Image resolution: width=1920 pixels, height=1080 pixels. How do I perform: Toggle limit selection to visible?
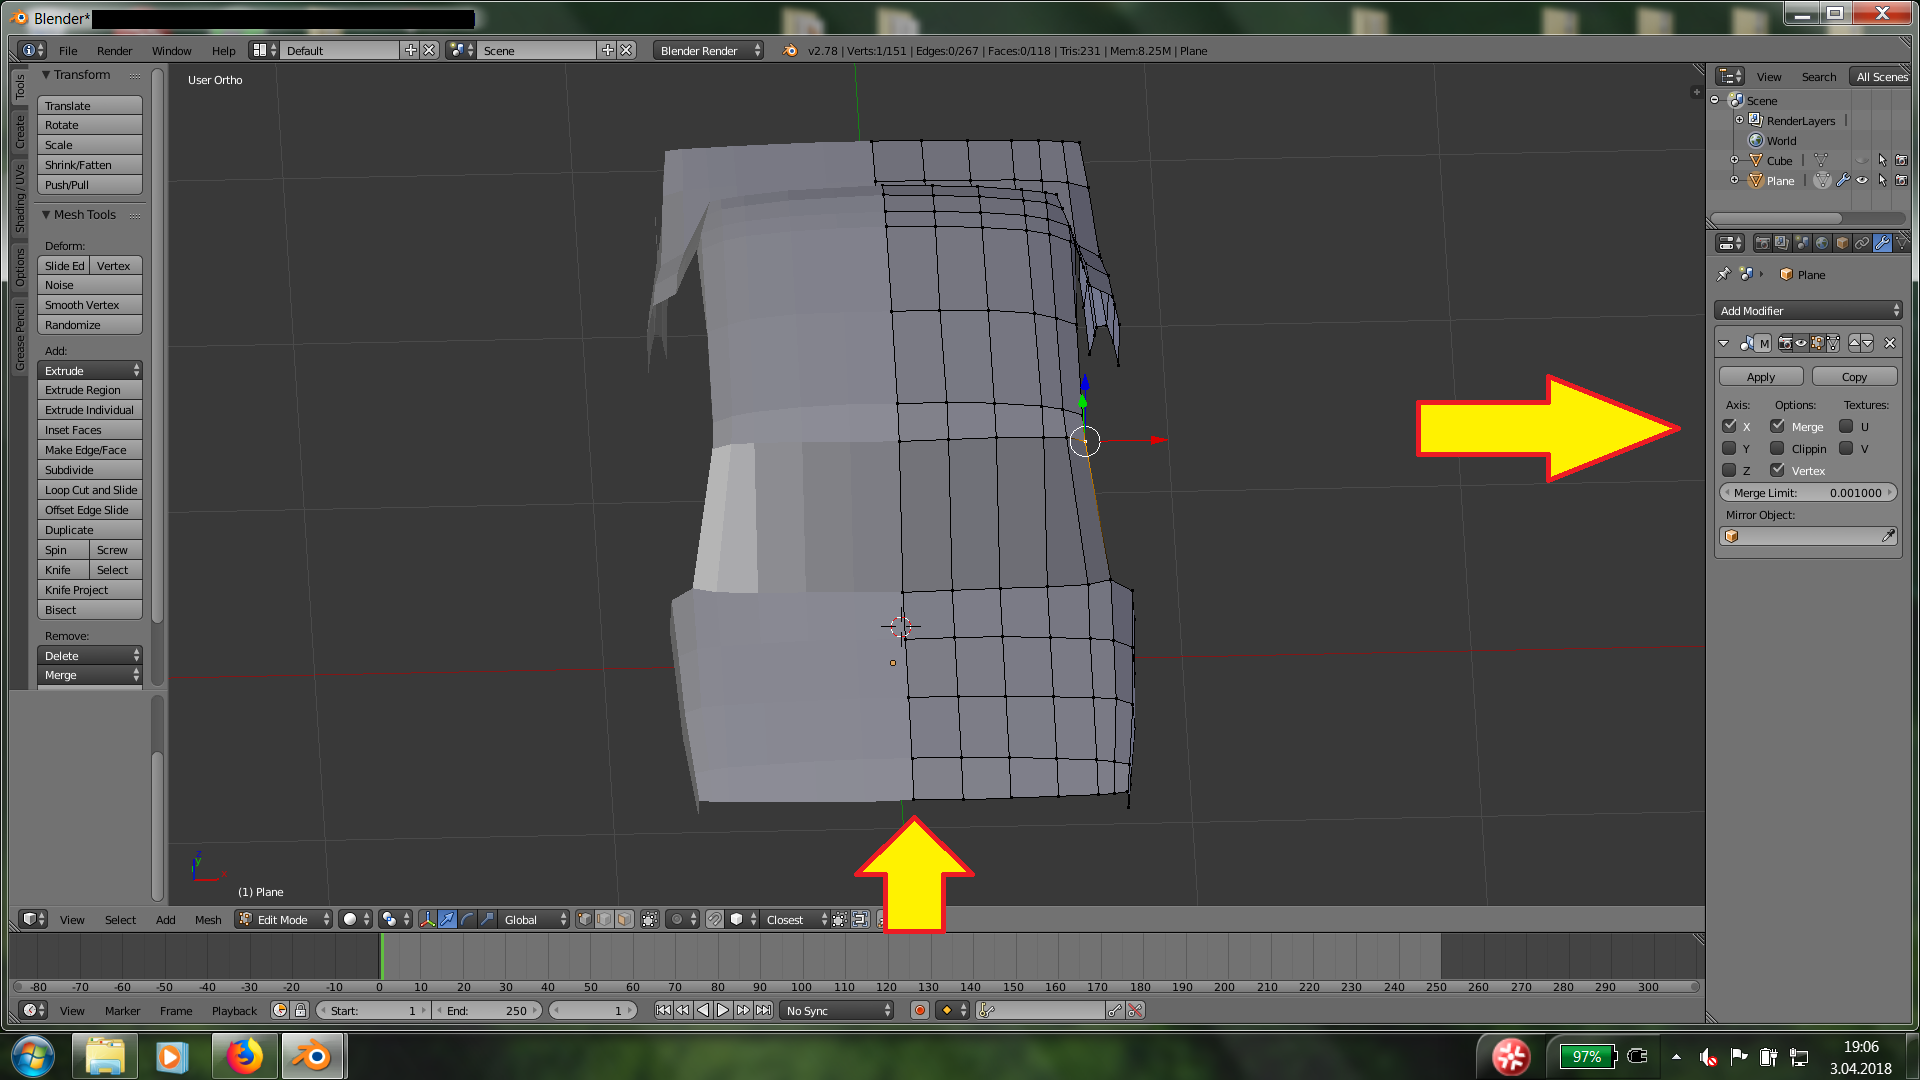click(649, 919)
